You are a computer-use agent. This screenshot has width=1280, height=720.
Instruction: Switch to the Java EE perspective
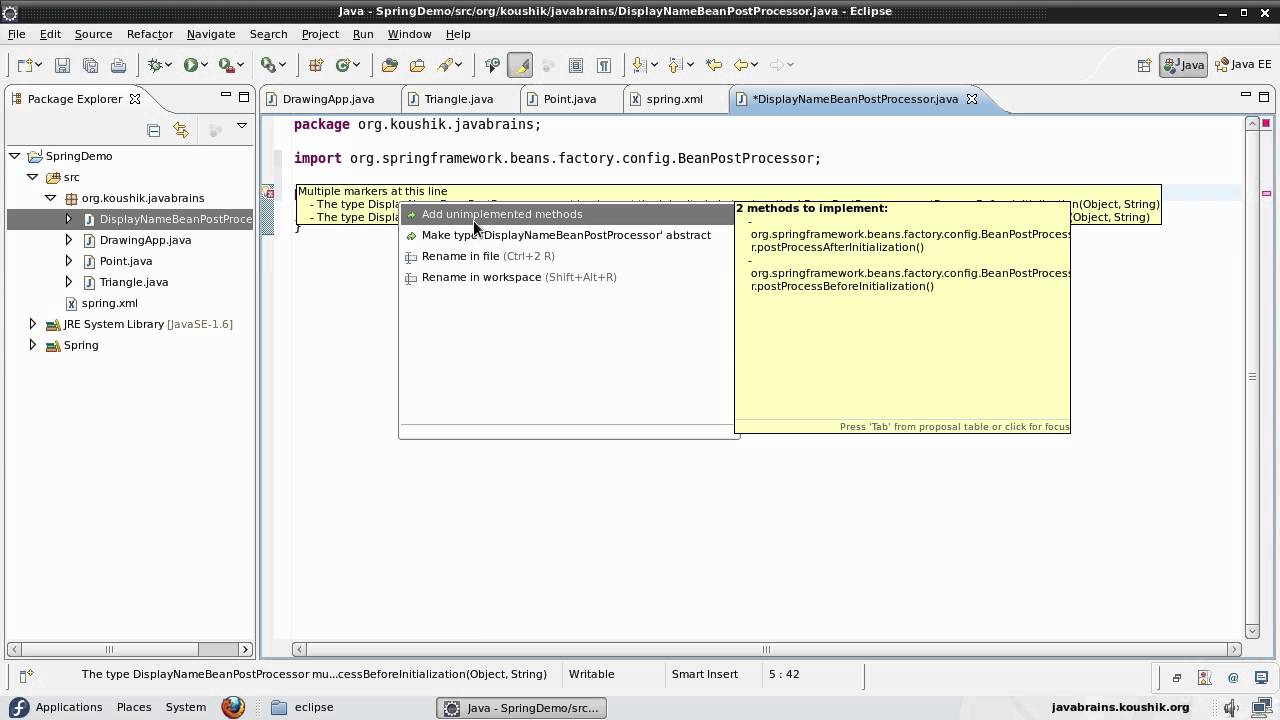point(1243,65)
